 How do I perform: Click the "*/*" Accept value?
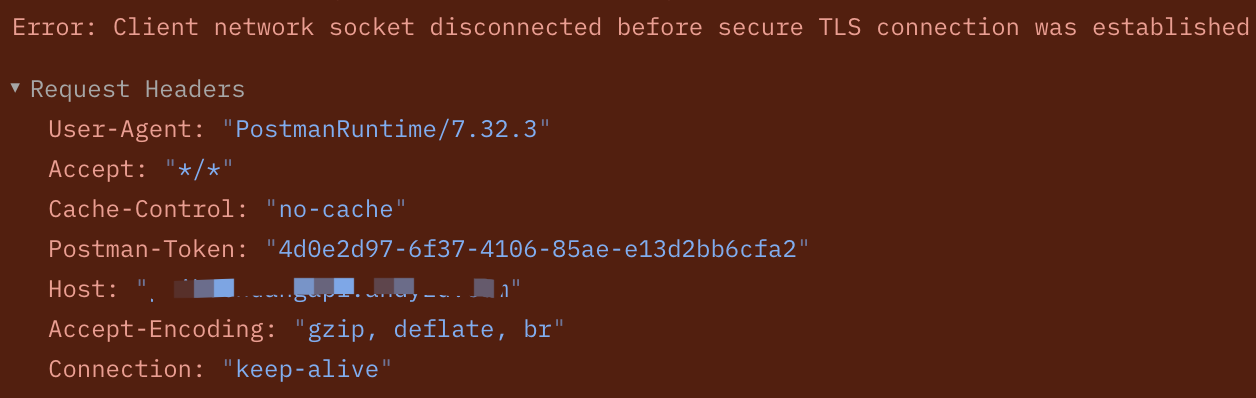pos(199,169)
